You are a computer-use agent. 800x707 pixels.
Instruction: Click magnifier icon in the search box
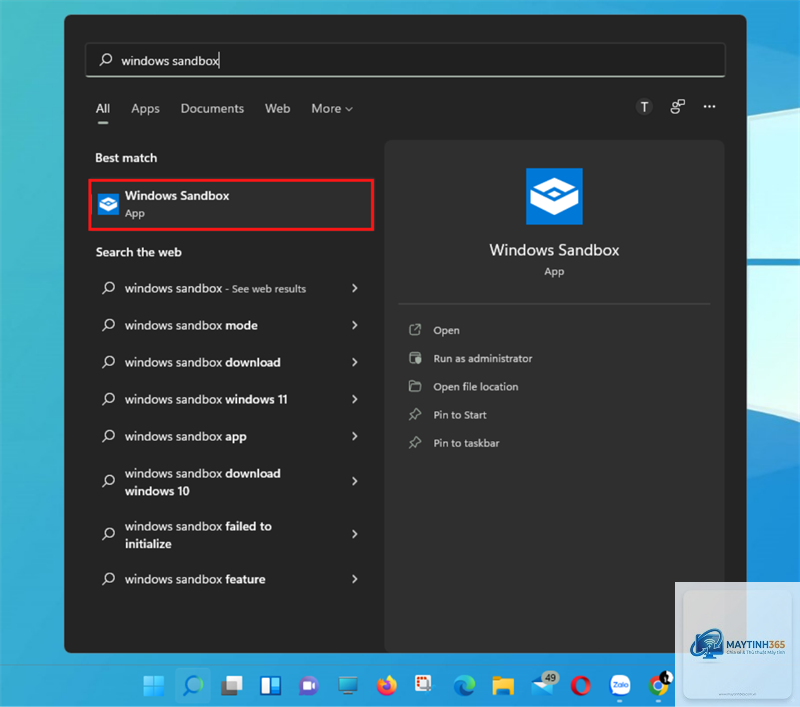pos(106,60)
